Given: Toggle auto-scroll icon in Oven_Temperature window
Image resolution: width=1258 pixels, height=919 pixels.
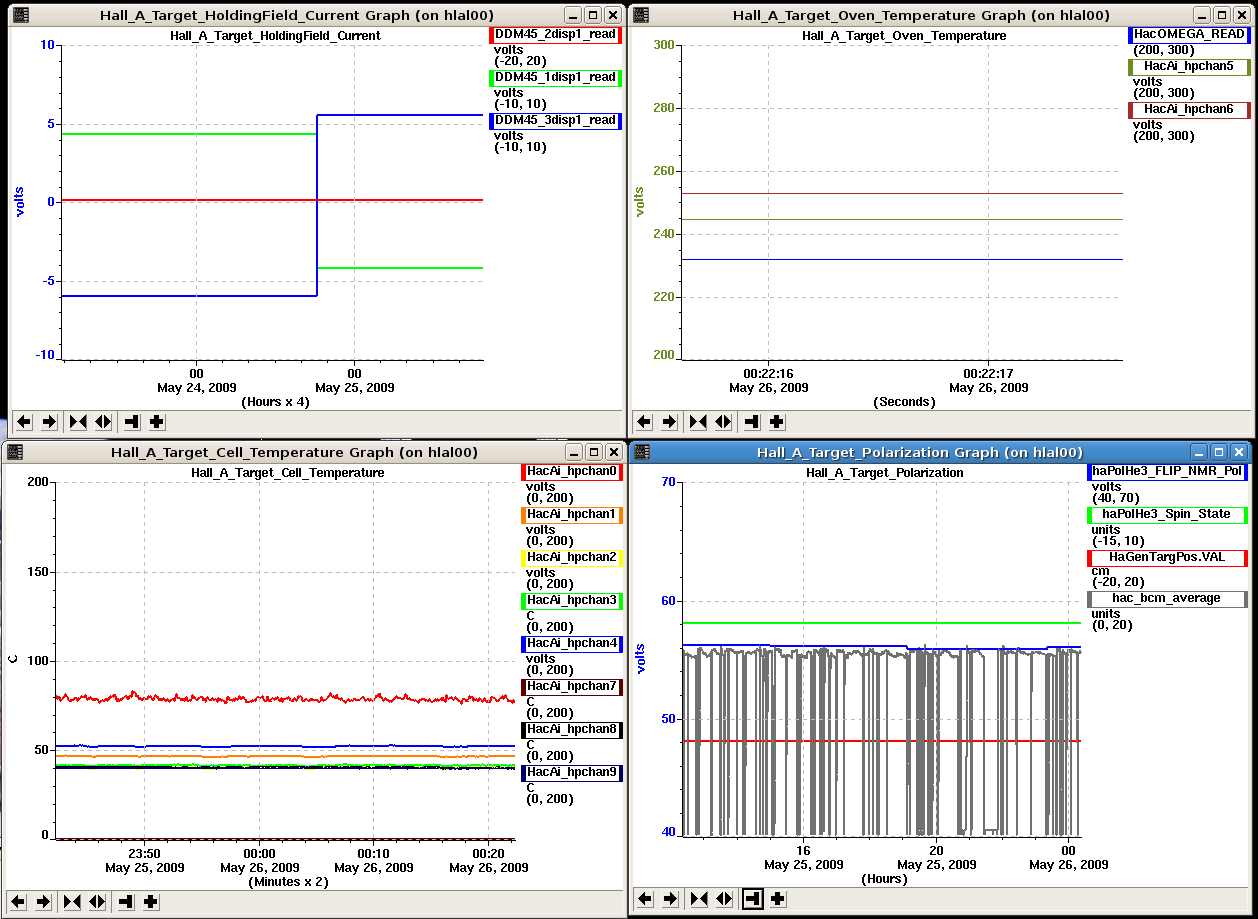Looking at the screenshot, I should pyautogui.click(x=752, y=422).
